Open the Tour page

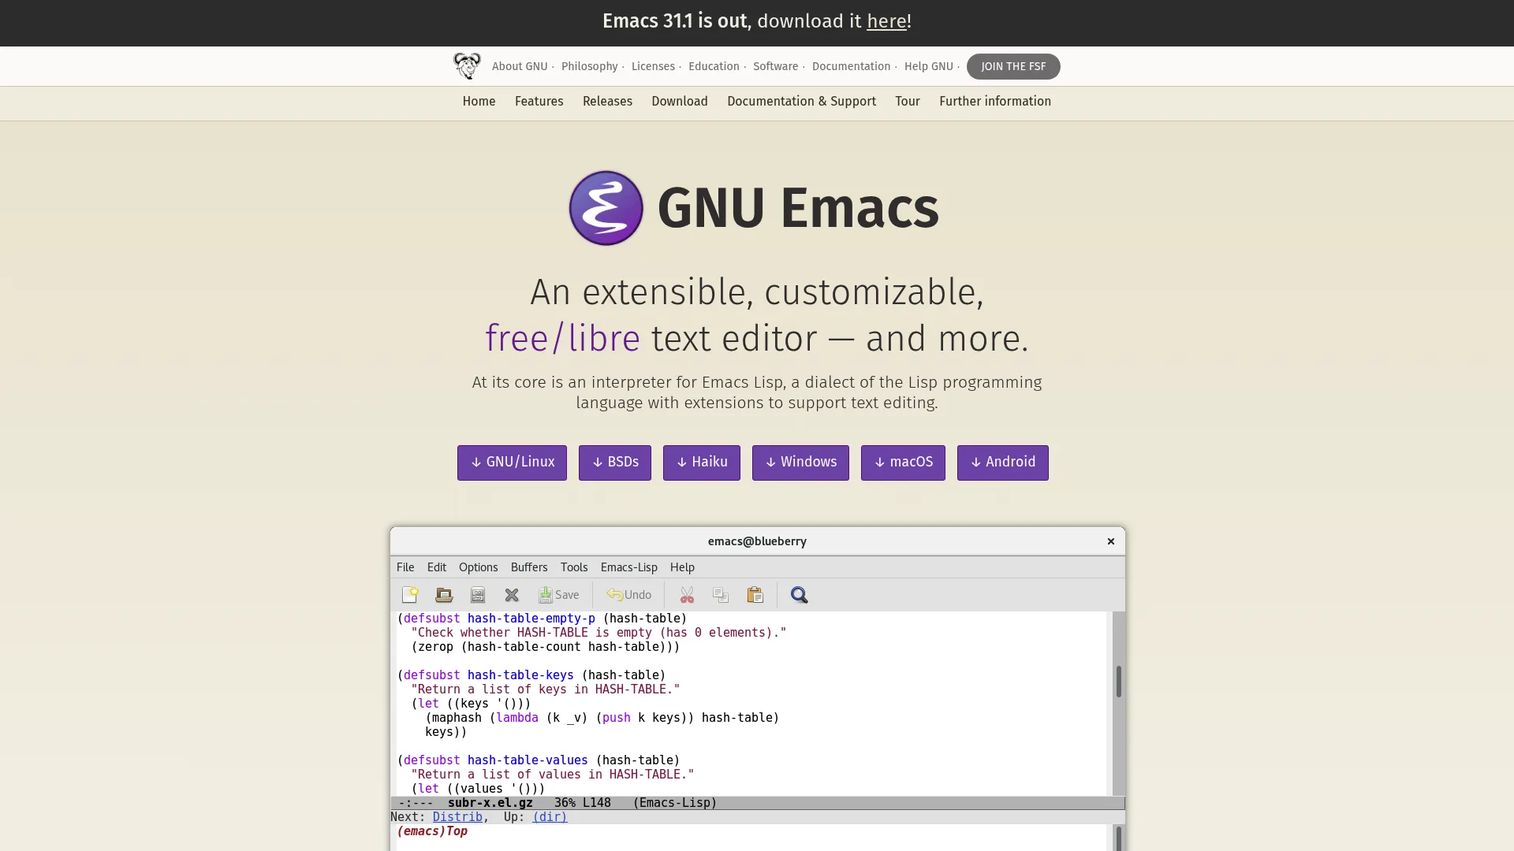tap(907, 101)
